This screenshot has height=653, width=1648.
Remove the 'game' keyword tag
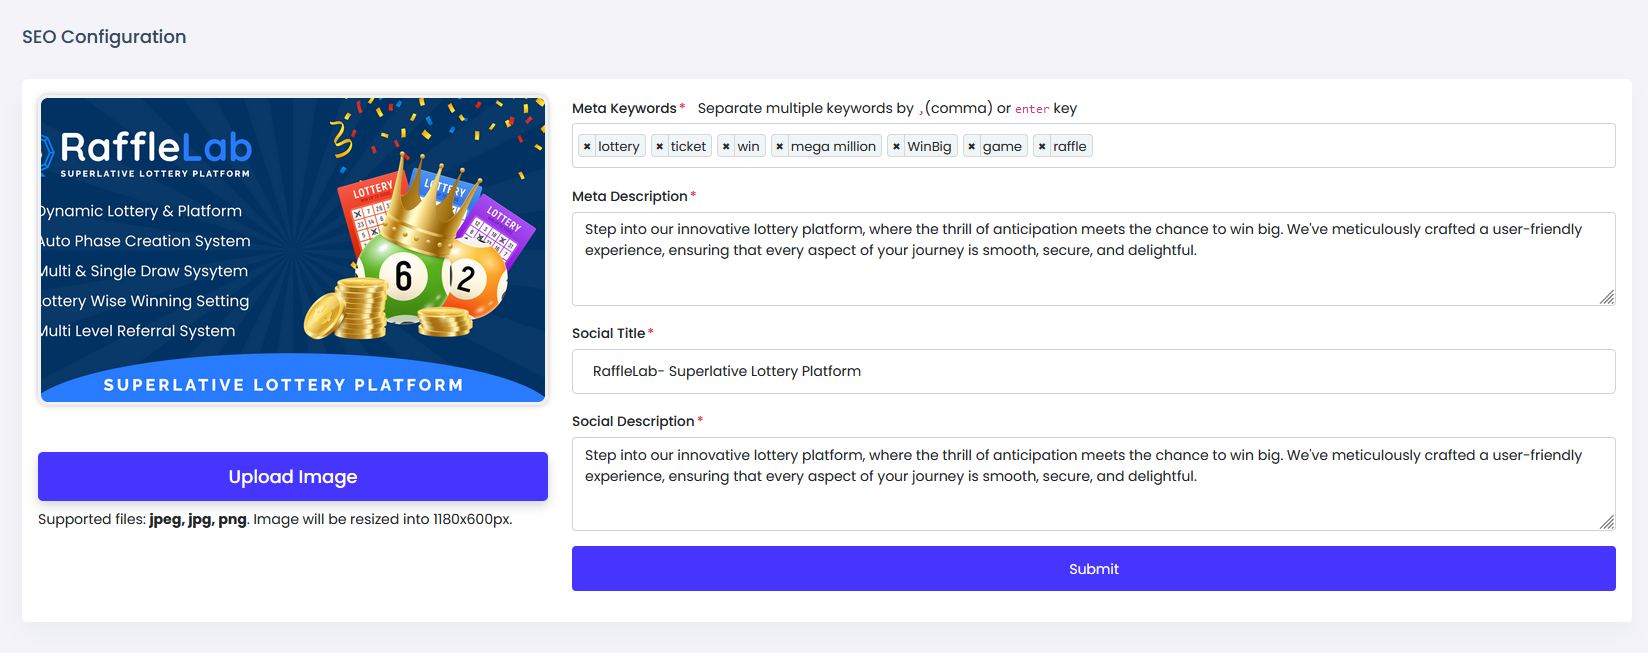[971, 146]
